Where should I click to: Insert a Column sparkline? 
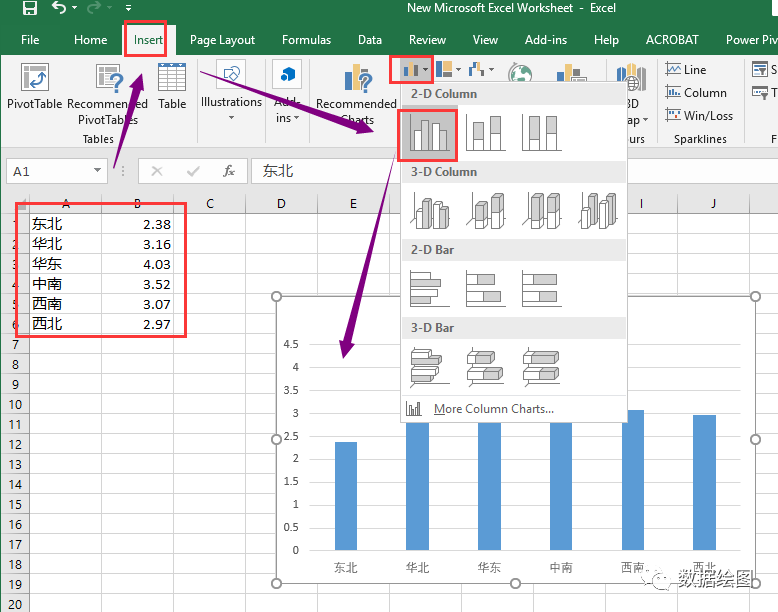tap(696, 92)
